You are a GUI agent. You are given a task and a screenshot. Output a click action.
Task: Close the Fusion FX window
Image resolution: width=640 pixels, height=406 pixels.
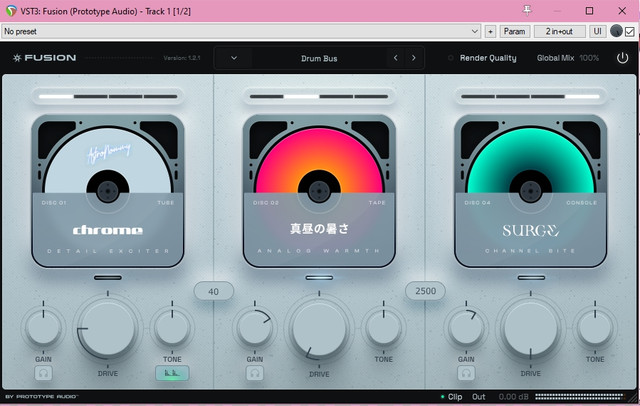(622, 11)
